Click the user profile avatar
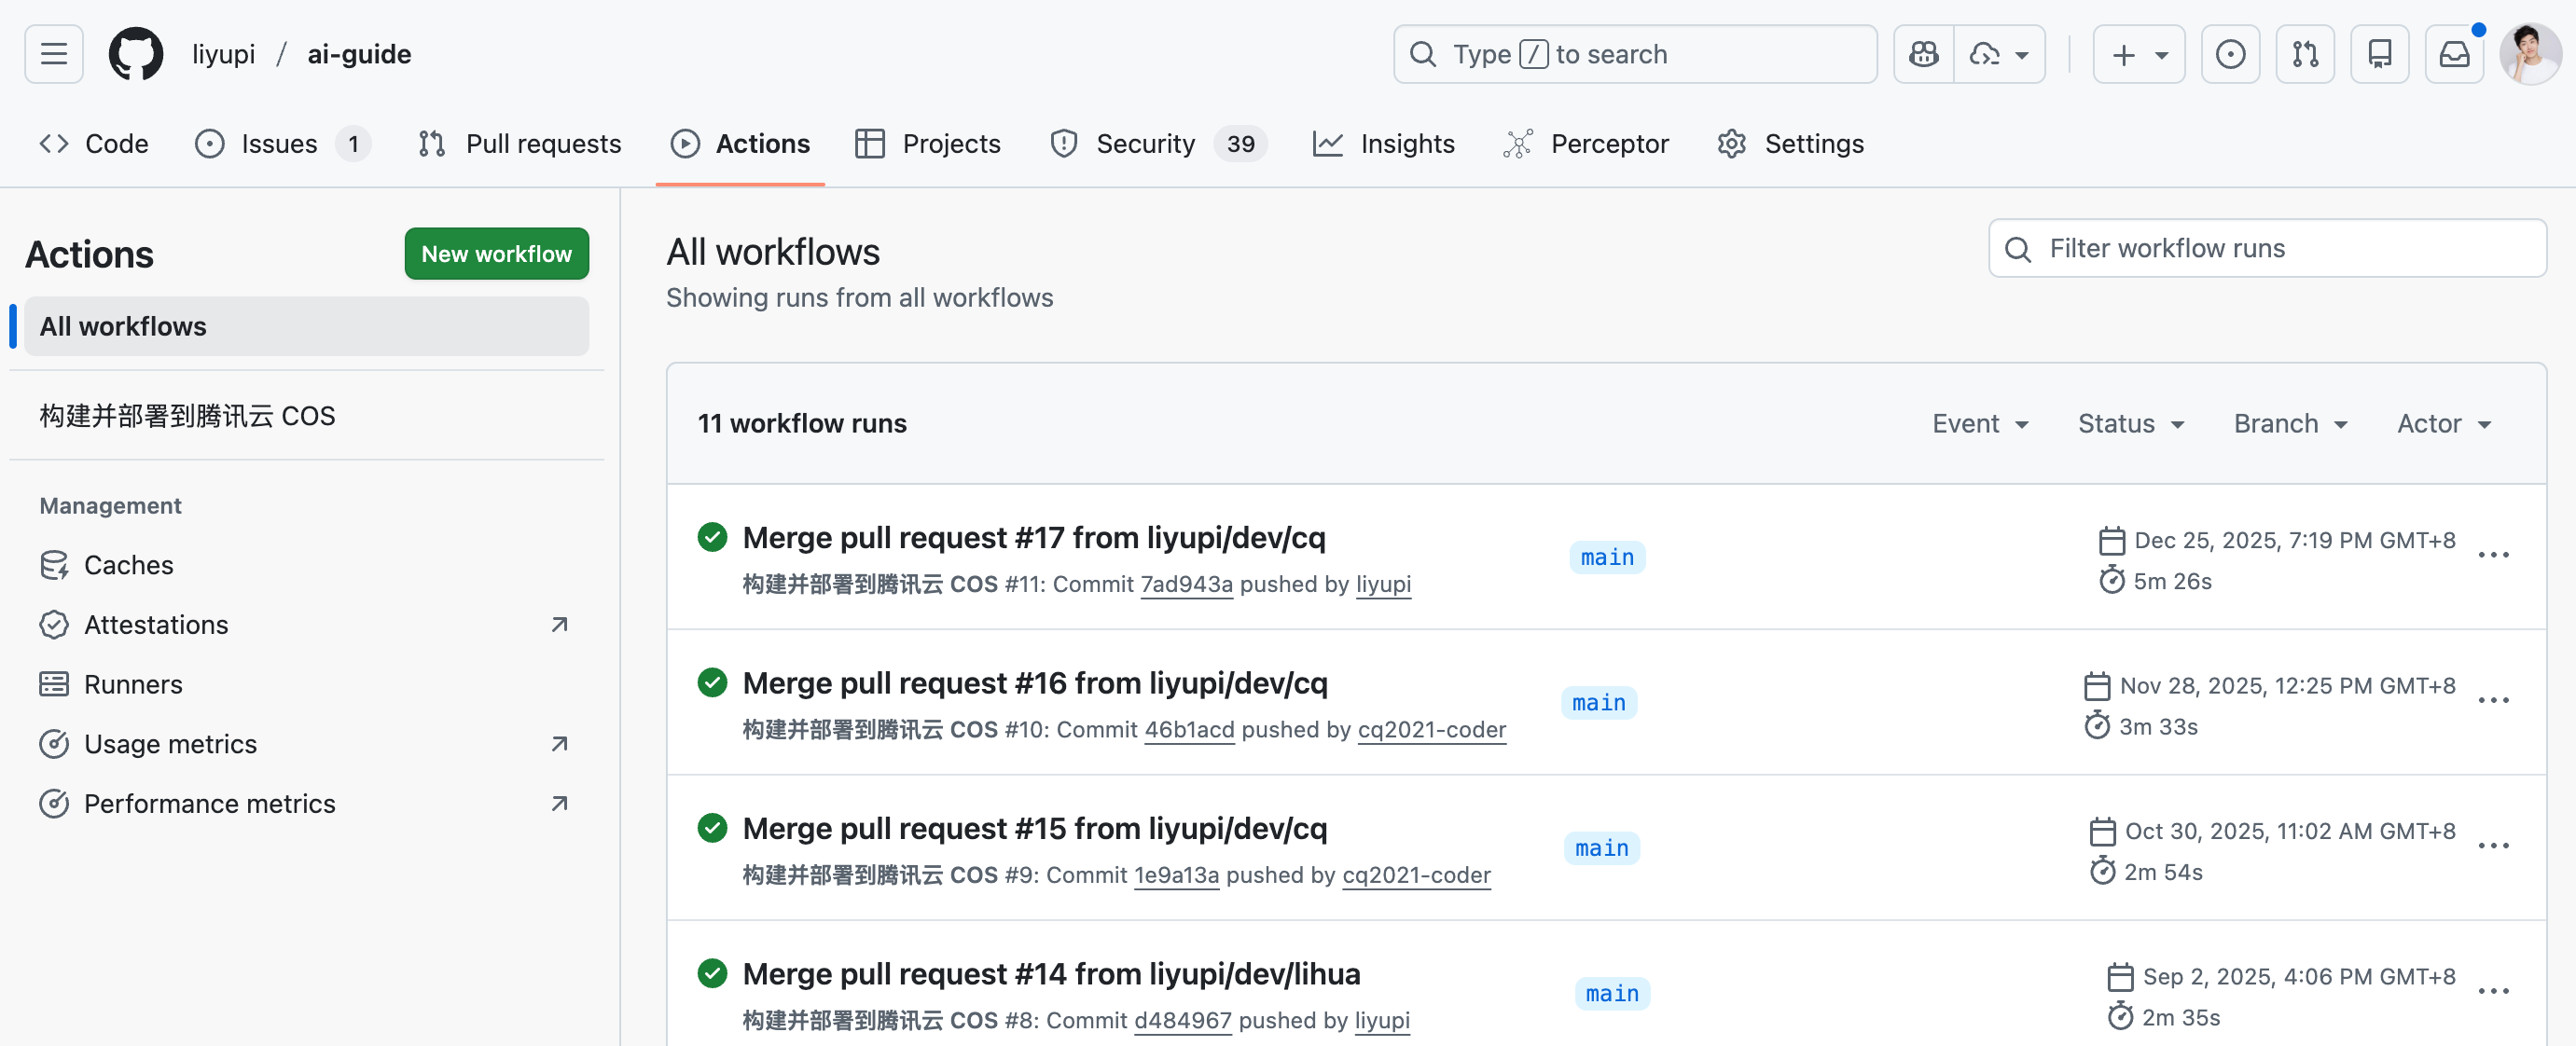2576x1046 pixels. coord(2530,54)
